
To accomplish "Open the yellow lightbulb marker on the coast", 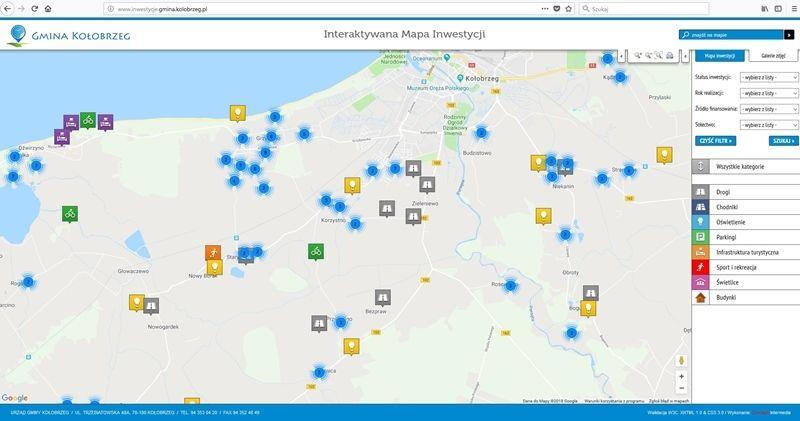I will [238, 113].
